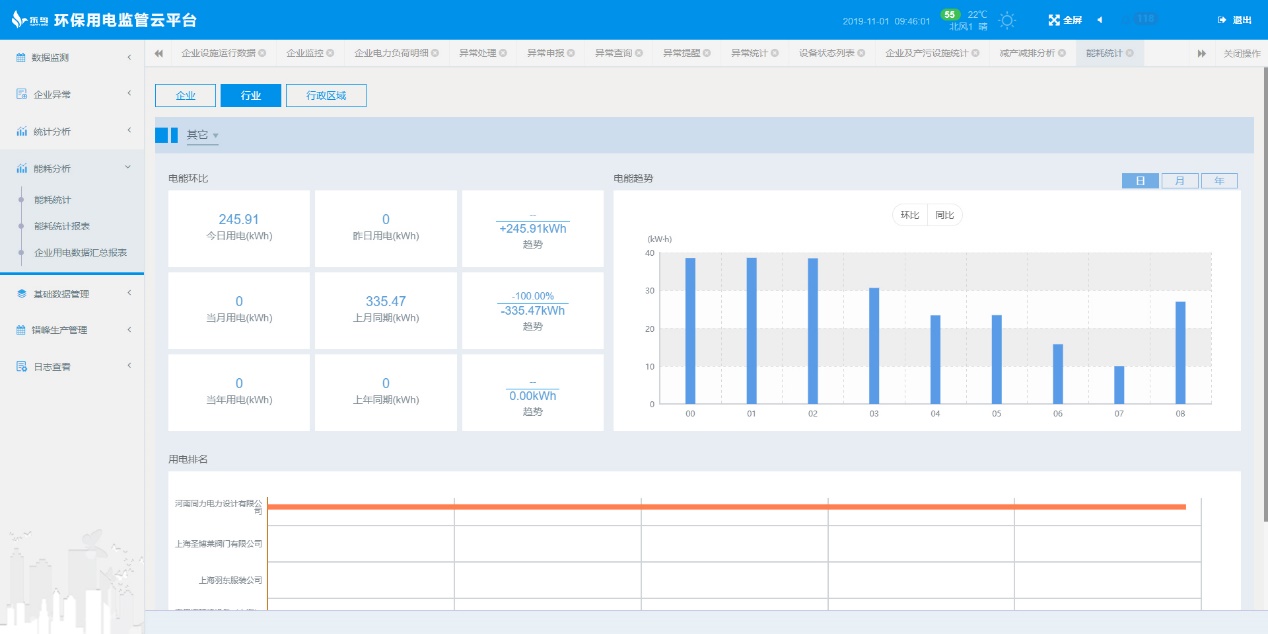Viewport: 1268px width, 634px height.
Task: Click the 基础数据管理 layers icon in sidebar
Action: point(21,294)
